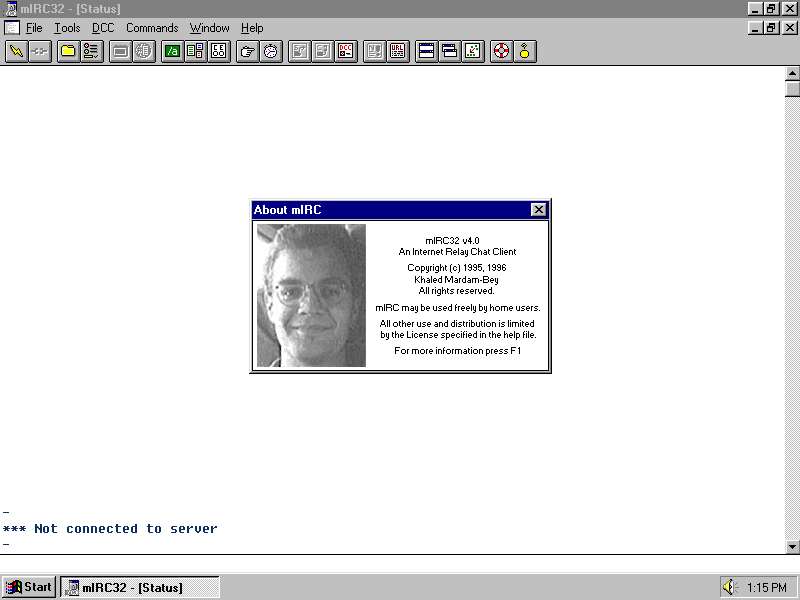Screen dimensions: 800x600
Task: Open the Commands menu
Action: point(152,28)
